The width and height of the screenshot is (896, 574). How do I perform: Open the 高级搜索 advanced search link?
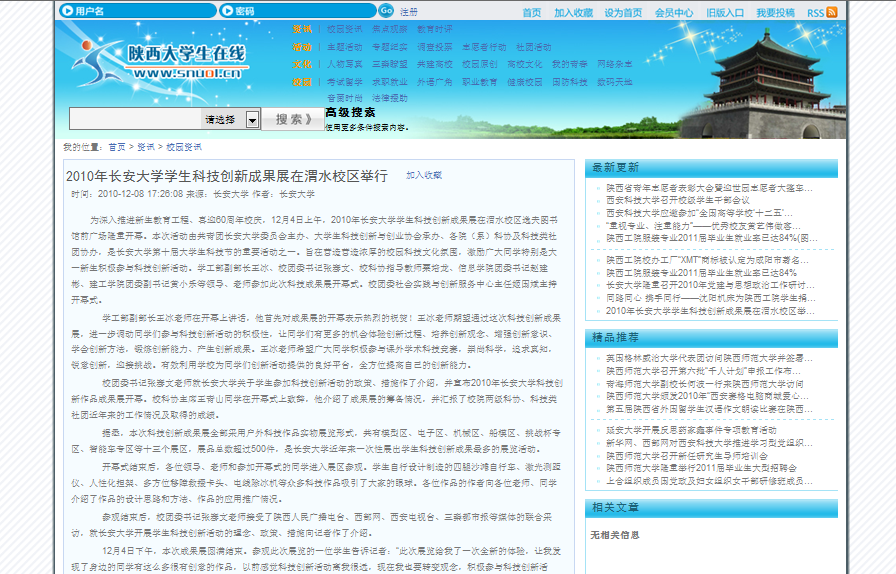(x=350, y=112)
